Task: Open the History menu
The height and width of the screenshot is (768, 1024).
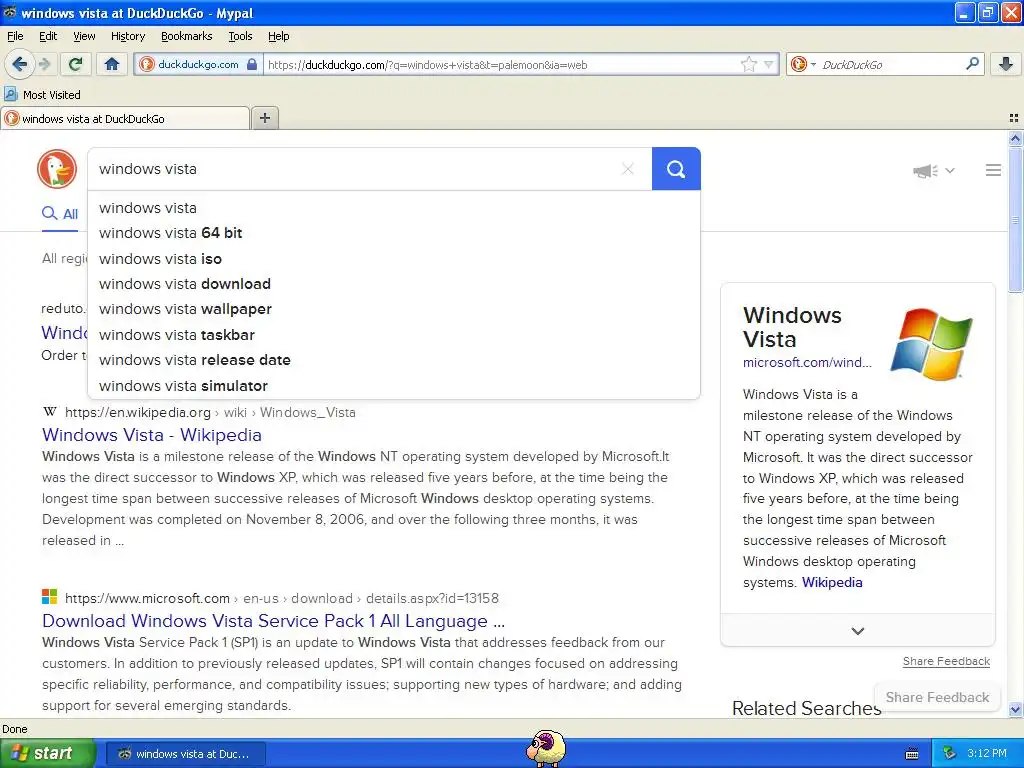Action: pyautogui.click(x=127, y=36)
